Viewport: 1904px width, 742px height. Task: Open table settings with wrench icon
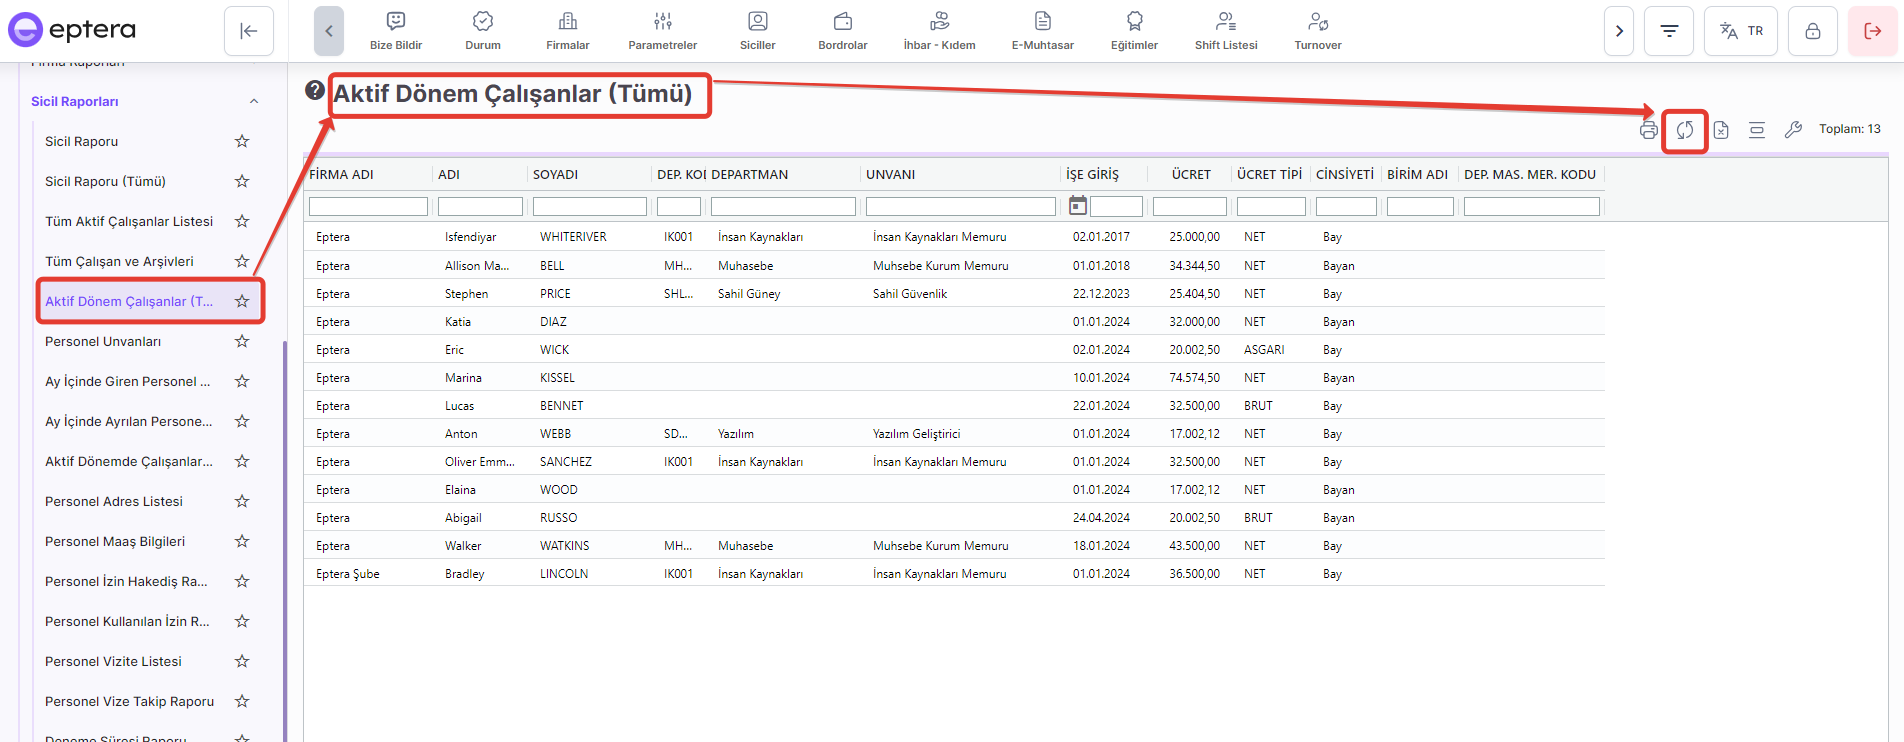tap(1793, 130)
